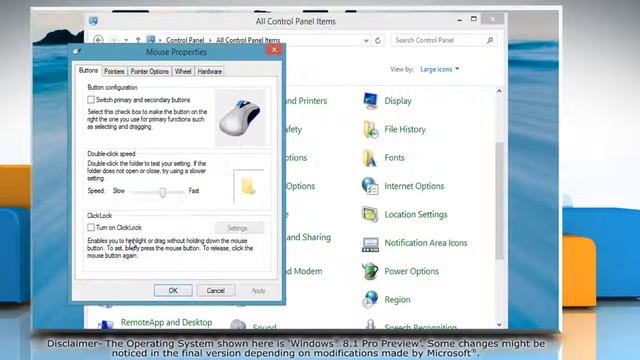640x360 pixels.
Task: Click the Control Panel window title icon
Action: coord(93,21)
